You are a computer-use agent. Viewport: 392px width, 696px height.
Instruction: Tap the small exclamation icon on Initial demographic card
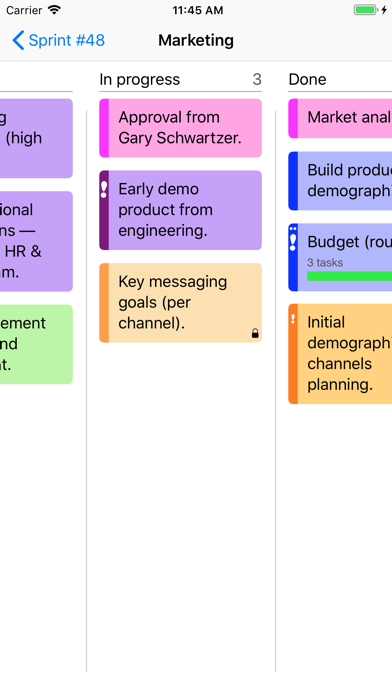point(293,319)
